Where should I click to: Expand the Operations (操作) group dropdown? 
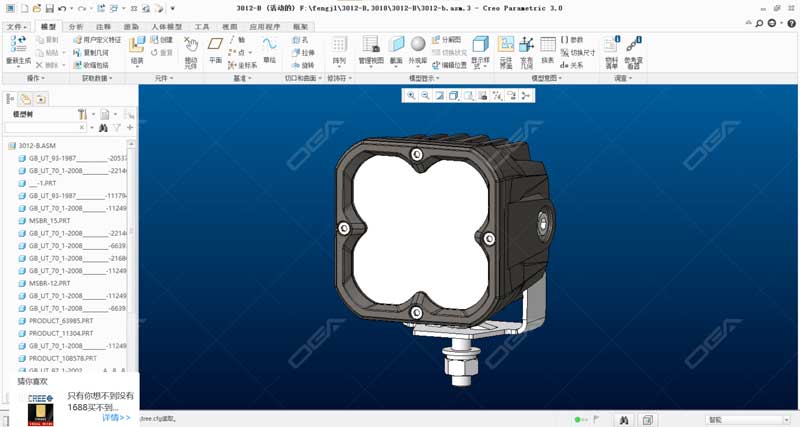(x=35, y=78)
